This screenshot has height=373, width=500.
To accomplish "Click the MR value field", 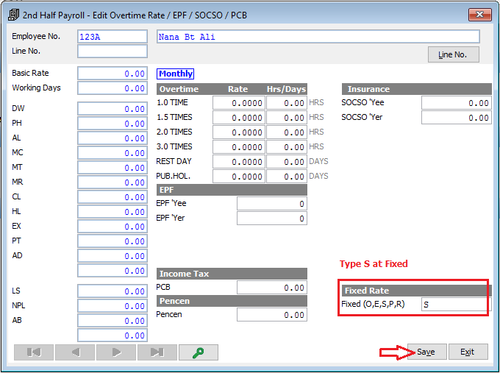I will coord(112,182).
